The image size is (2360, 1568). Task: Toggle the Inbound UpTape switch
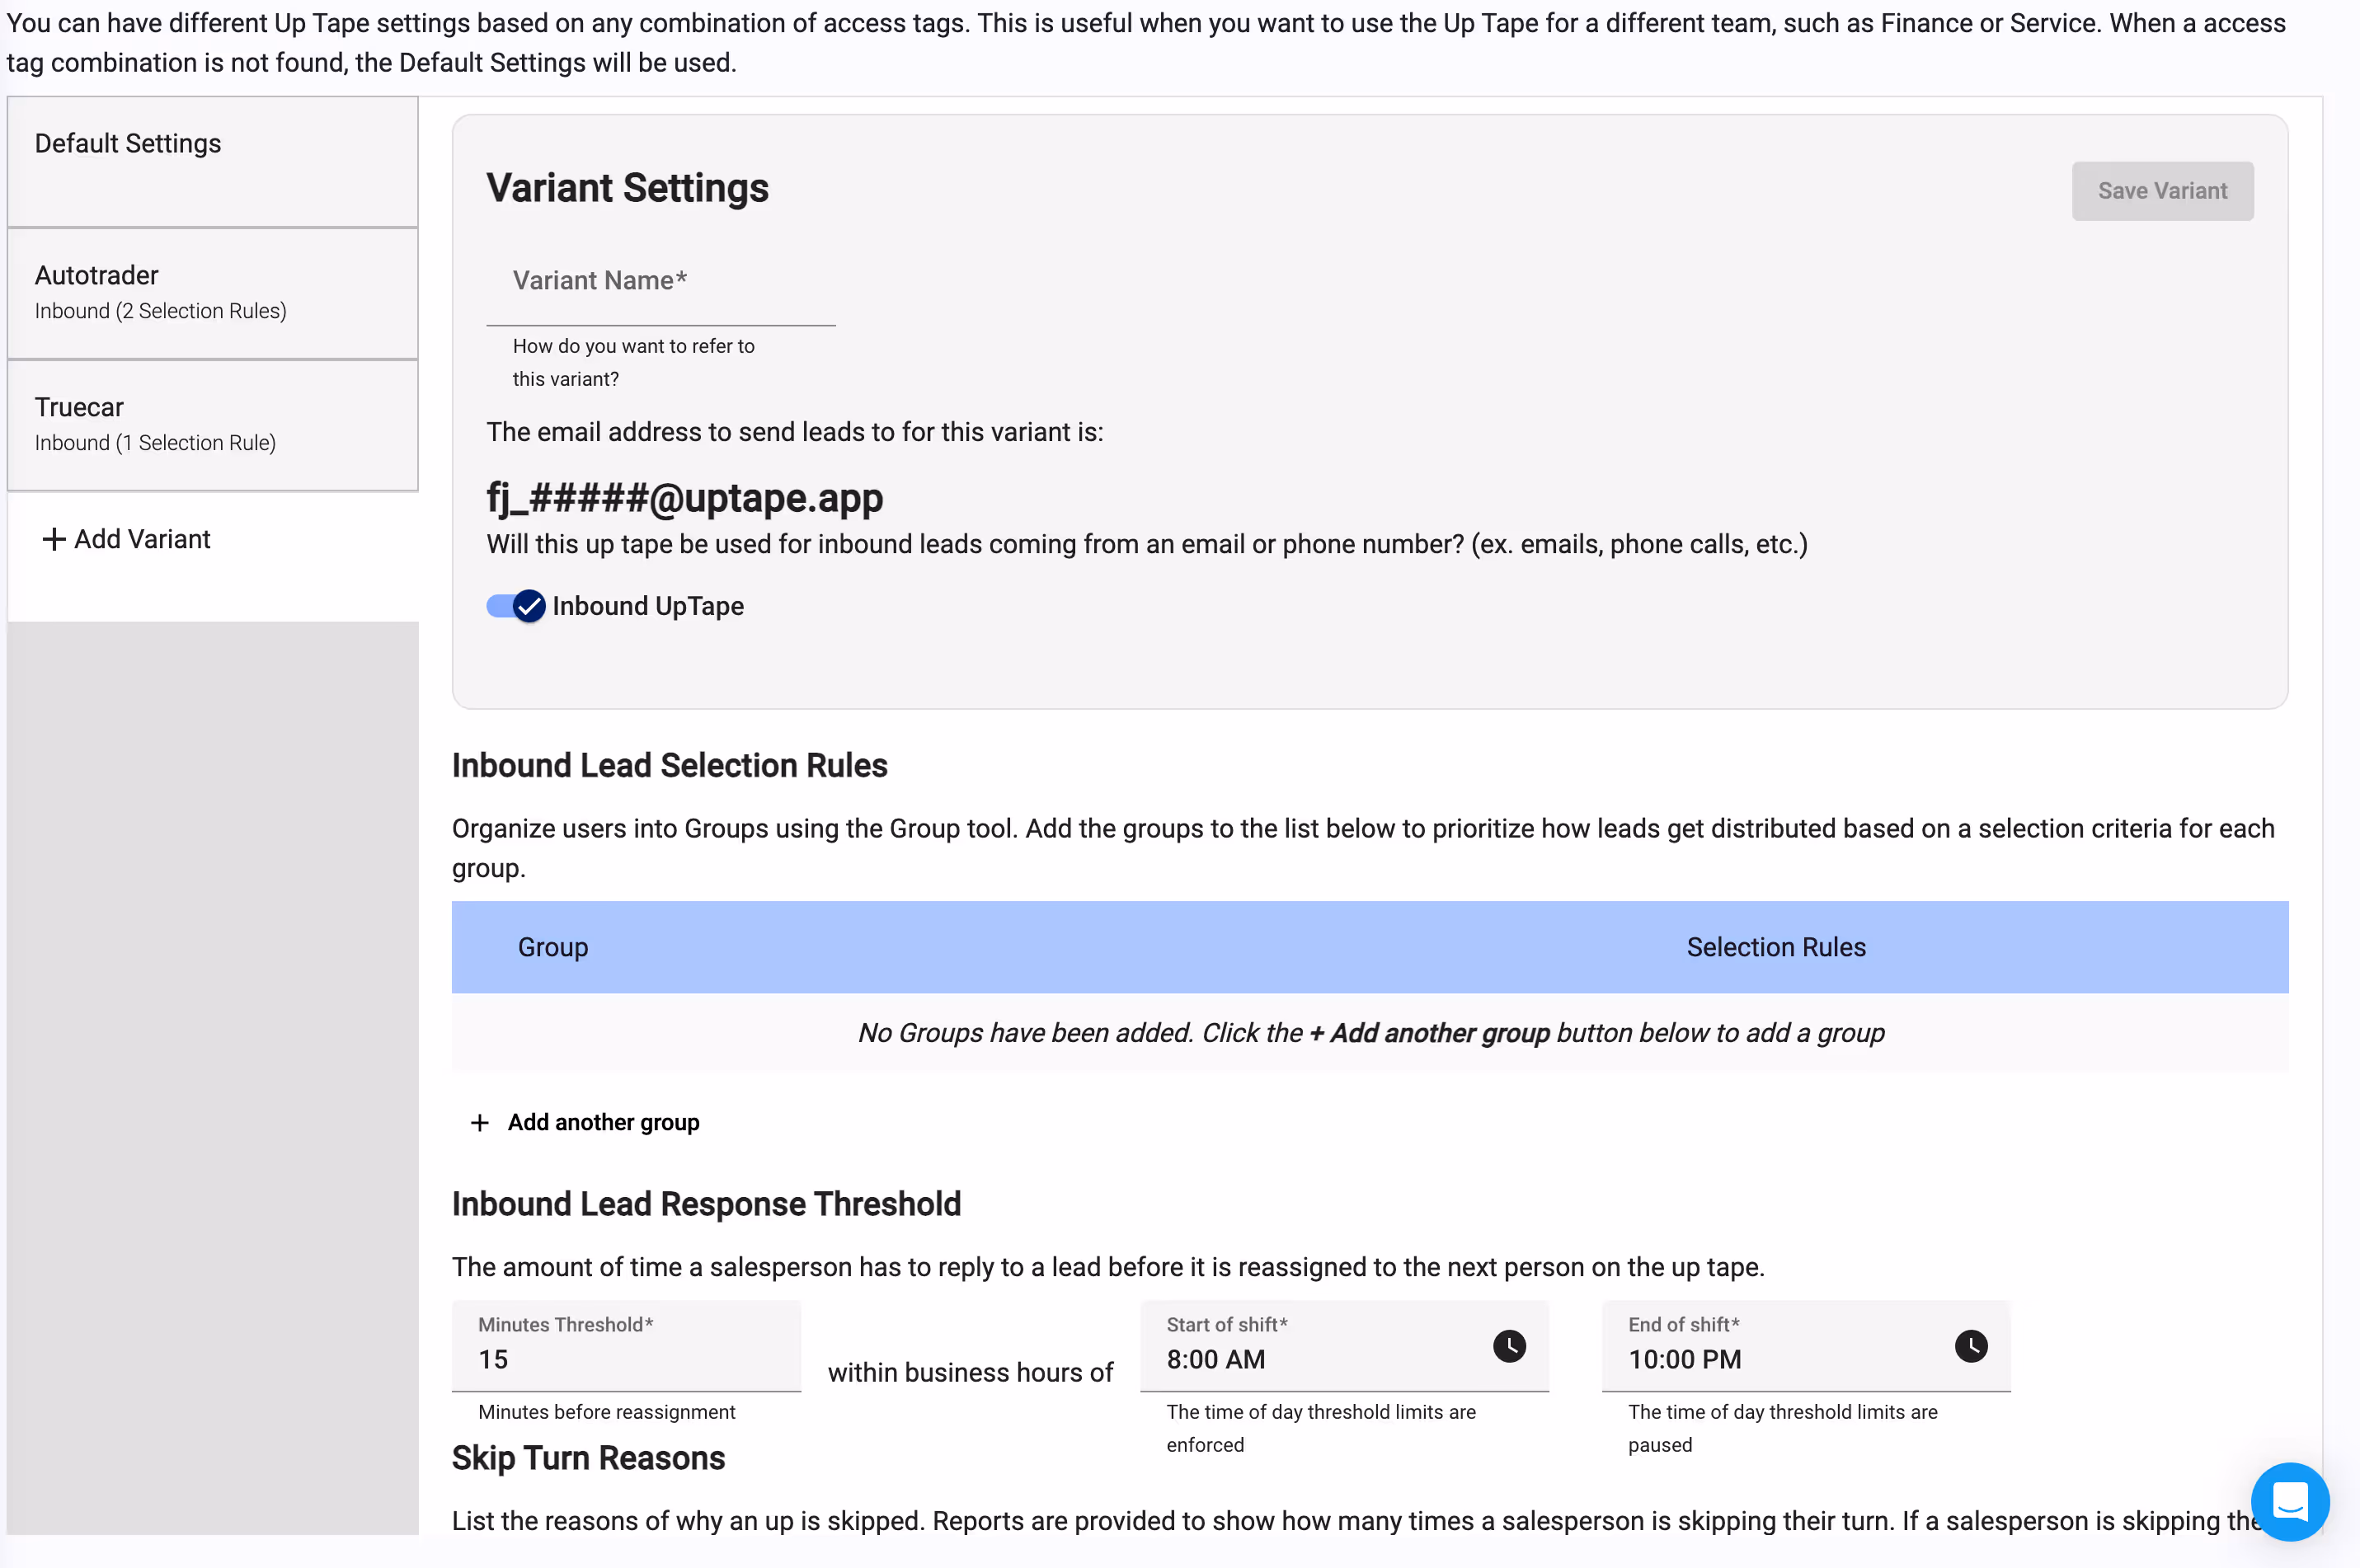[516, 606]
